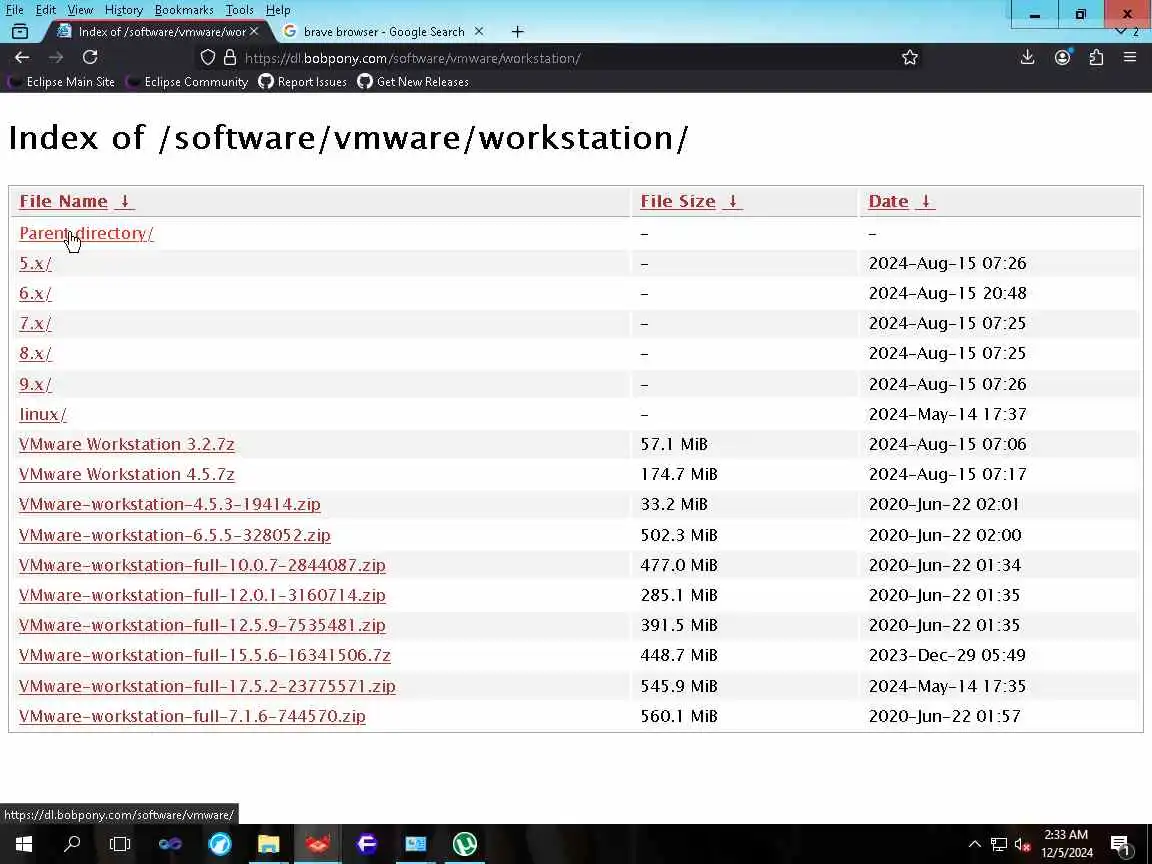Reload the current page
Viewport: 1152px width, 864px height.
tap(90, 57)
